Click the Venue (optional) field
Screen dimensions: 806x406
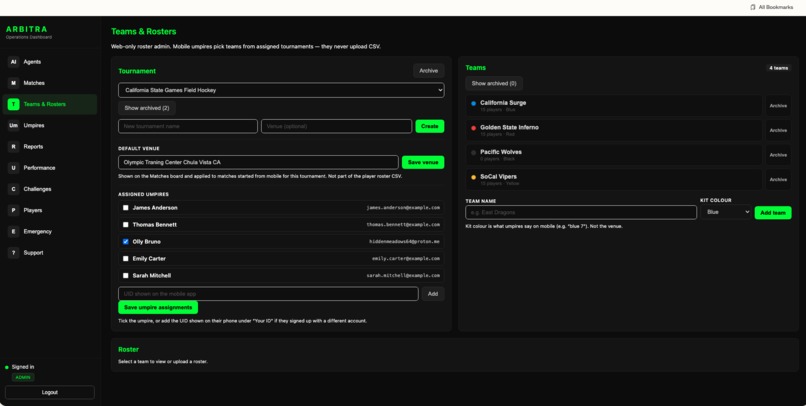coord(336,126)
